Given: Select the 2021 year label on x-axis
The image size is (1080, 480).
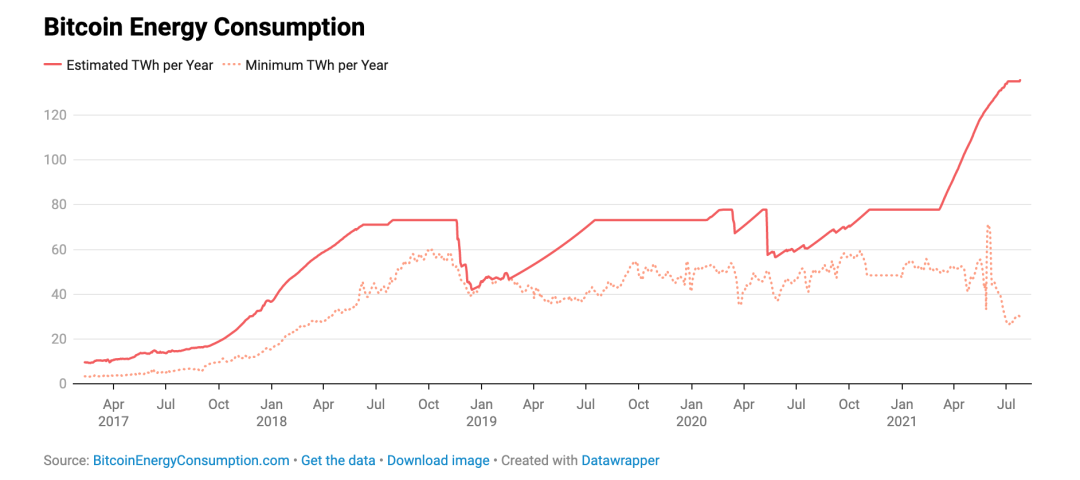Looking at the screenshot, I should click(x=901, y=421).
